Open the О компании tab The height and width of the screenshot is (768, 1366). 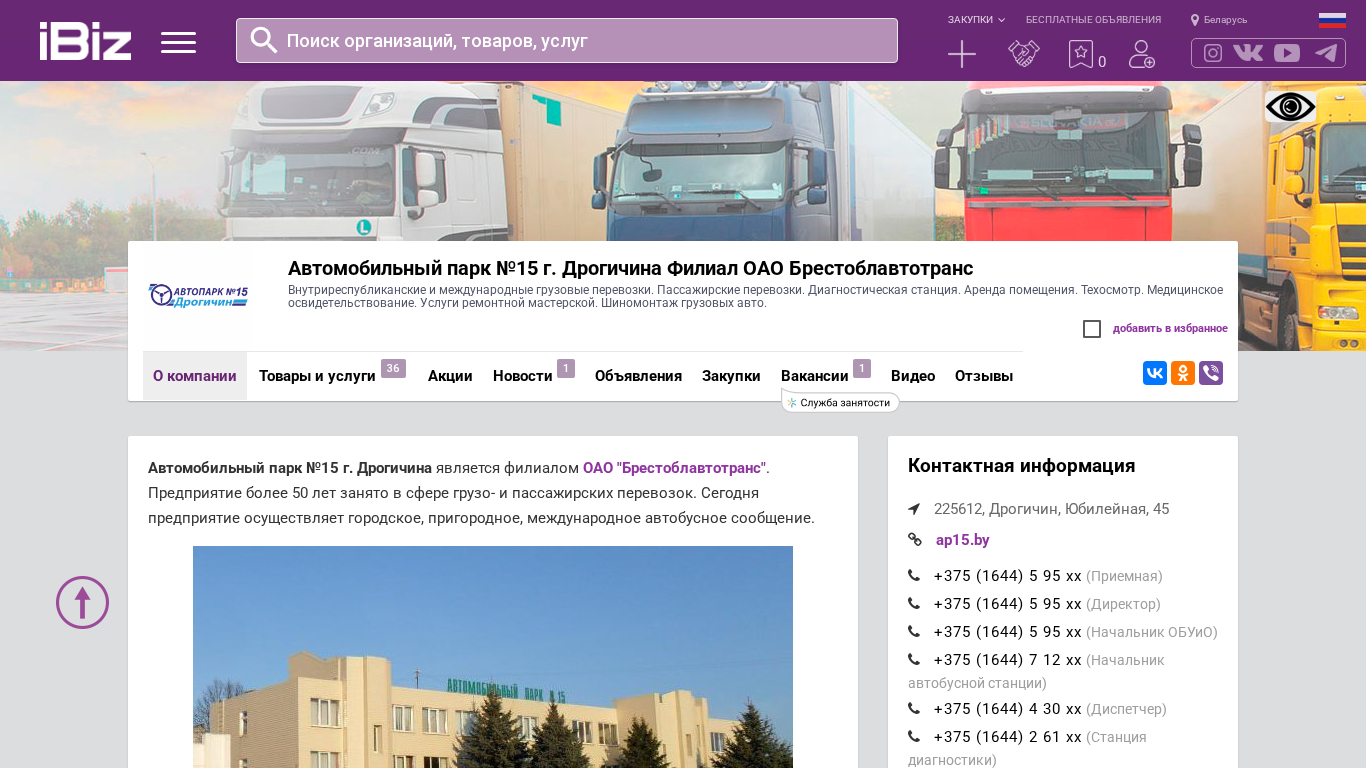(x=195, y=376)
